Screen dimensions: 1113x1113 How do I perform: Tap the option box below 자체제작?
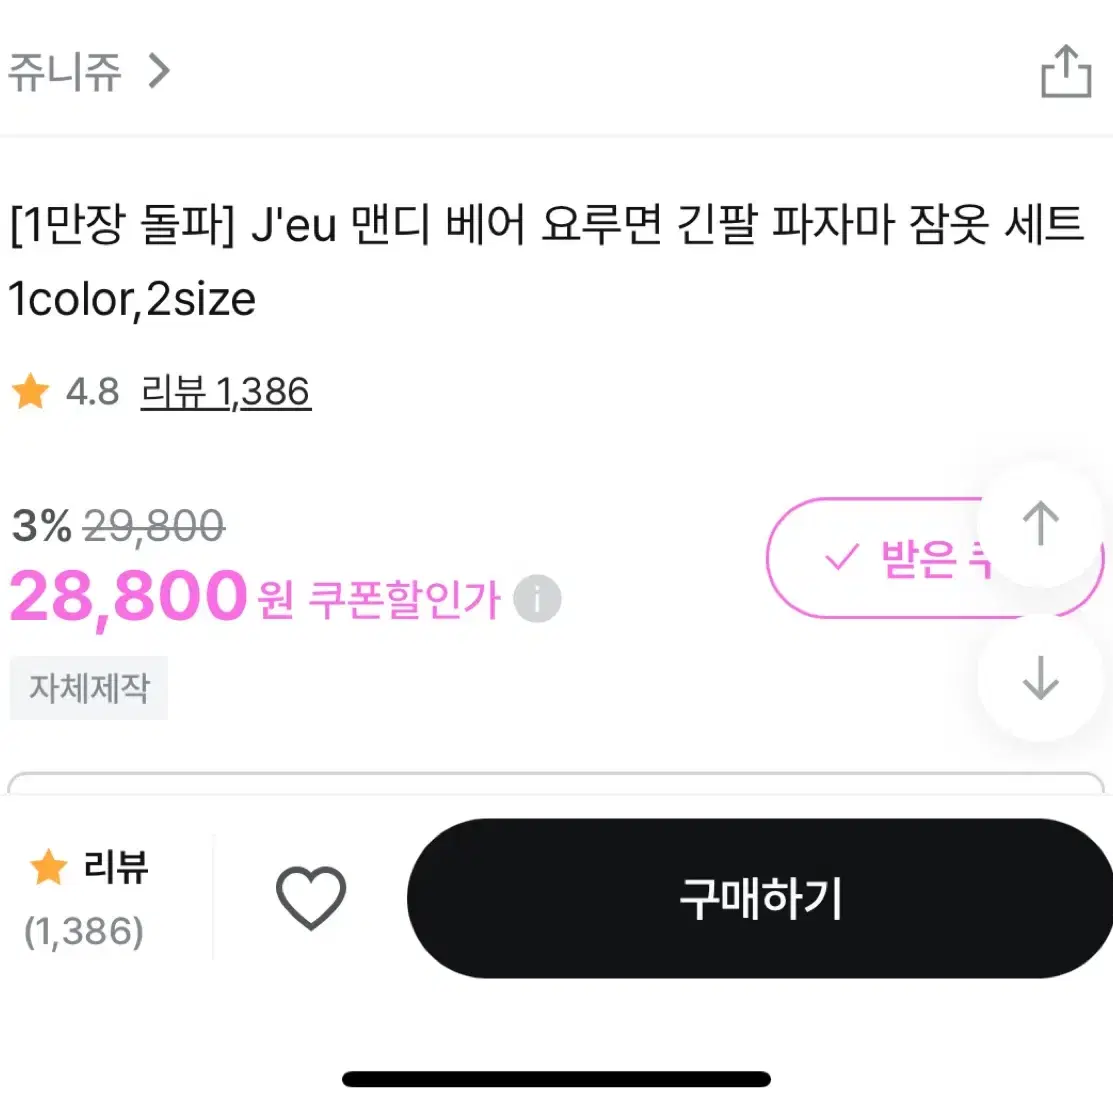(x=556, y=782)
